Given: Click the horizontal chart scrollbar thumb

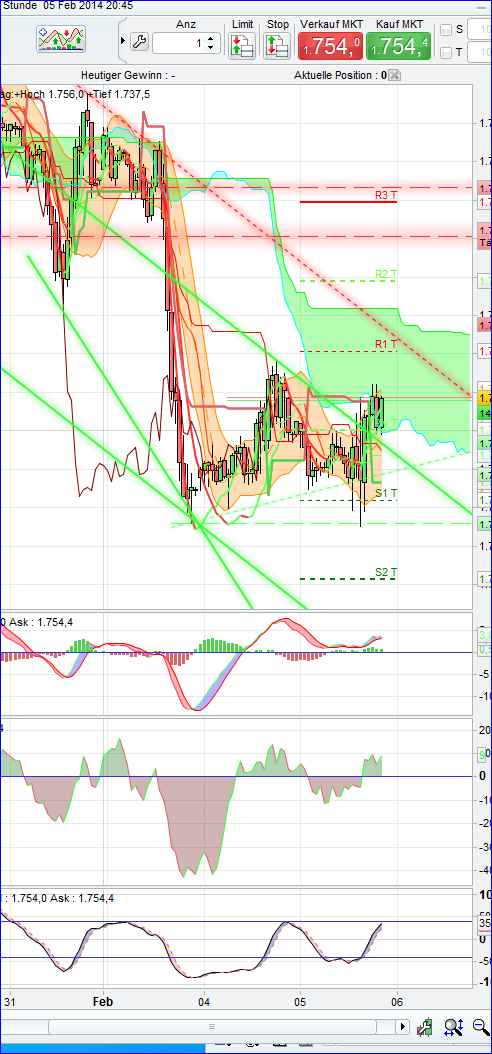Looking at the screenshot, I should pyautogui.click(x=212, y=1026).
